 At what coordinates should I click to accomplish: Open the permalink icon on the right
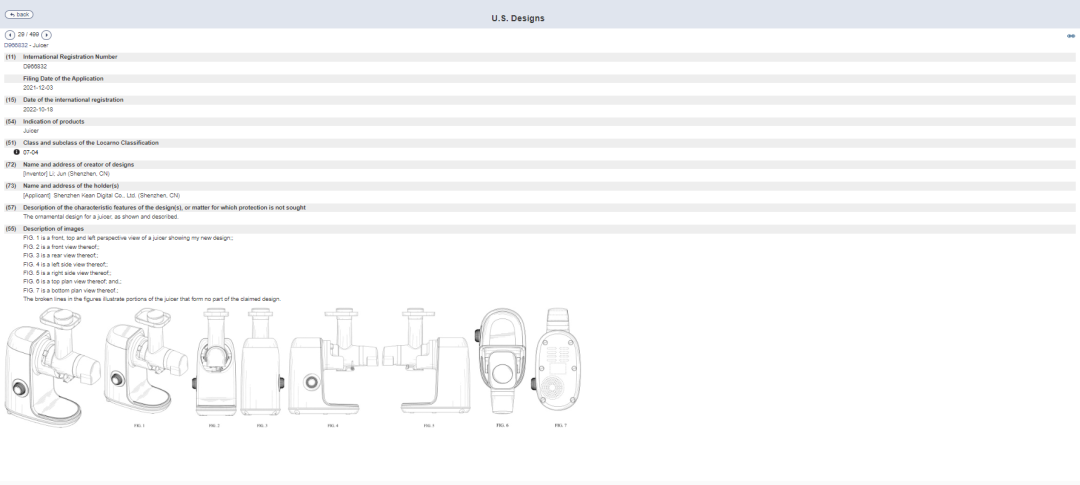pyautogui.click(x=1070, y=36)
